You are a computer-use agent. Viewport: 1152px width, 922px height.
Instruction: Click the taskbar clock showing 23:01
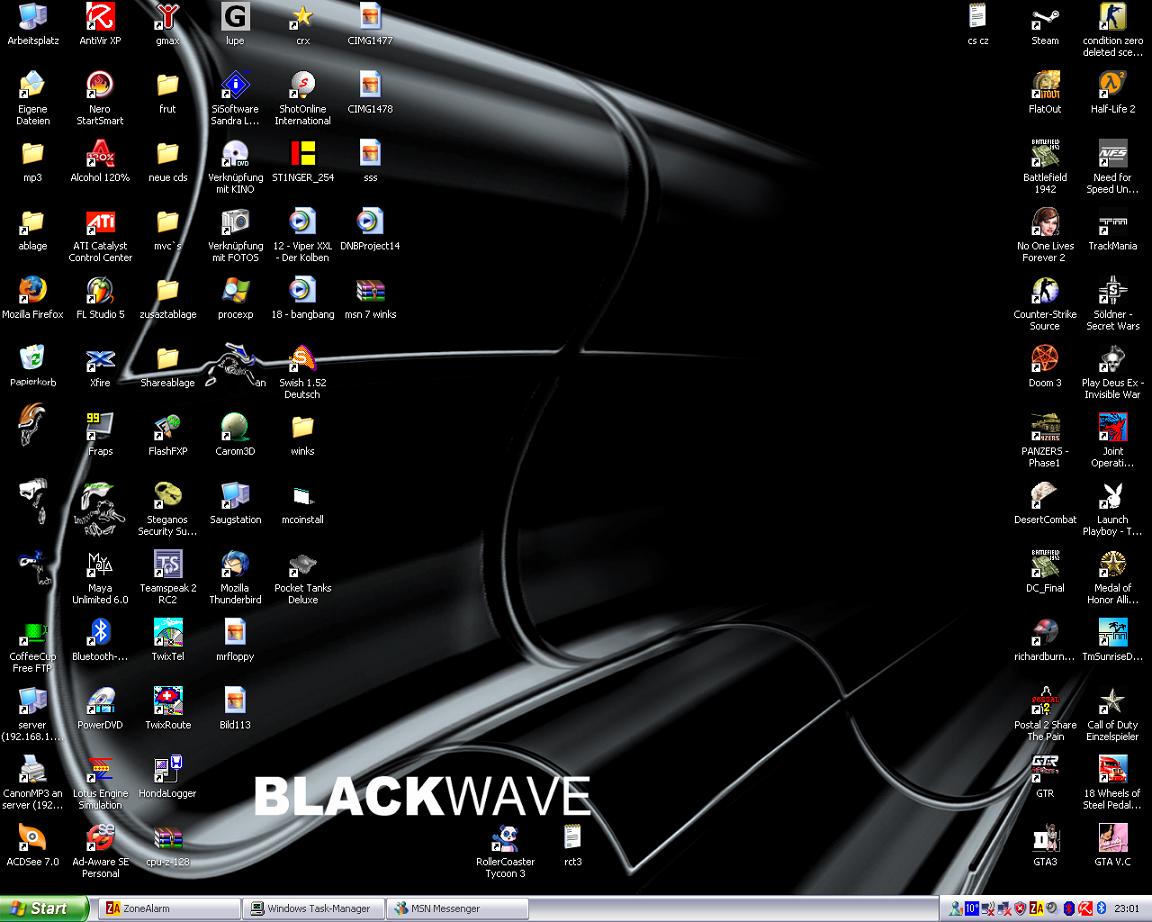pos(1127,909)
